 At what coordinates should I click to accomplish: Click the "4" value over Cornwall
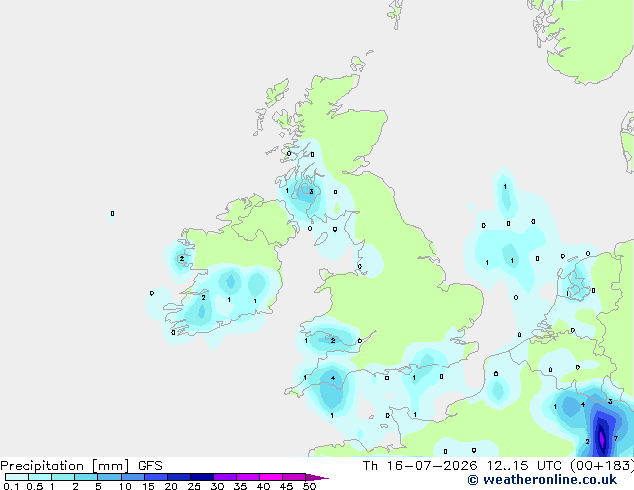333,378
